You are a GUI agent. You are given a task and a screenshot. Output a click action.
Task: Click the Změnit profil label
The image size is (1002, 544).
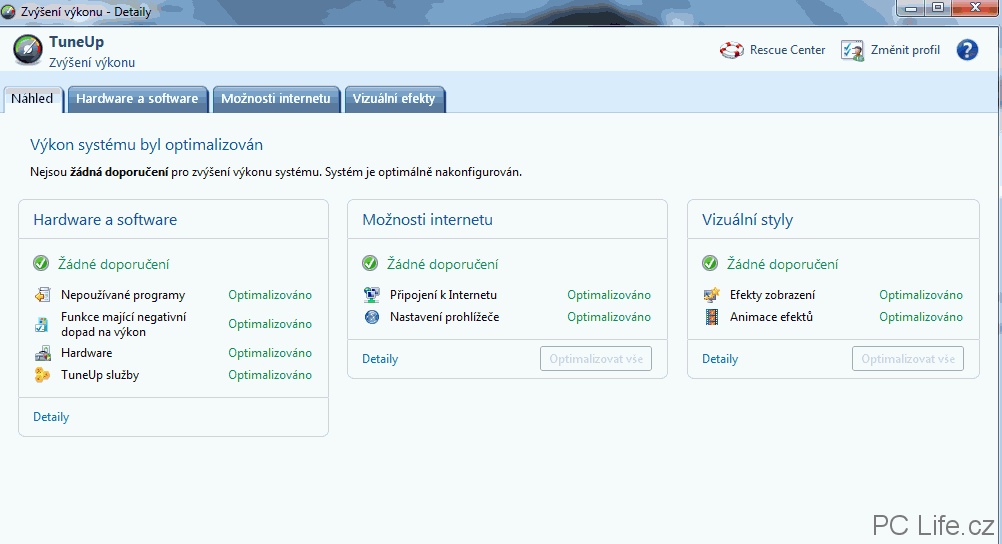[x=905, y=50]
